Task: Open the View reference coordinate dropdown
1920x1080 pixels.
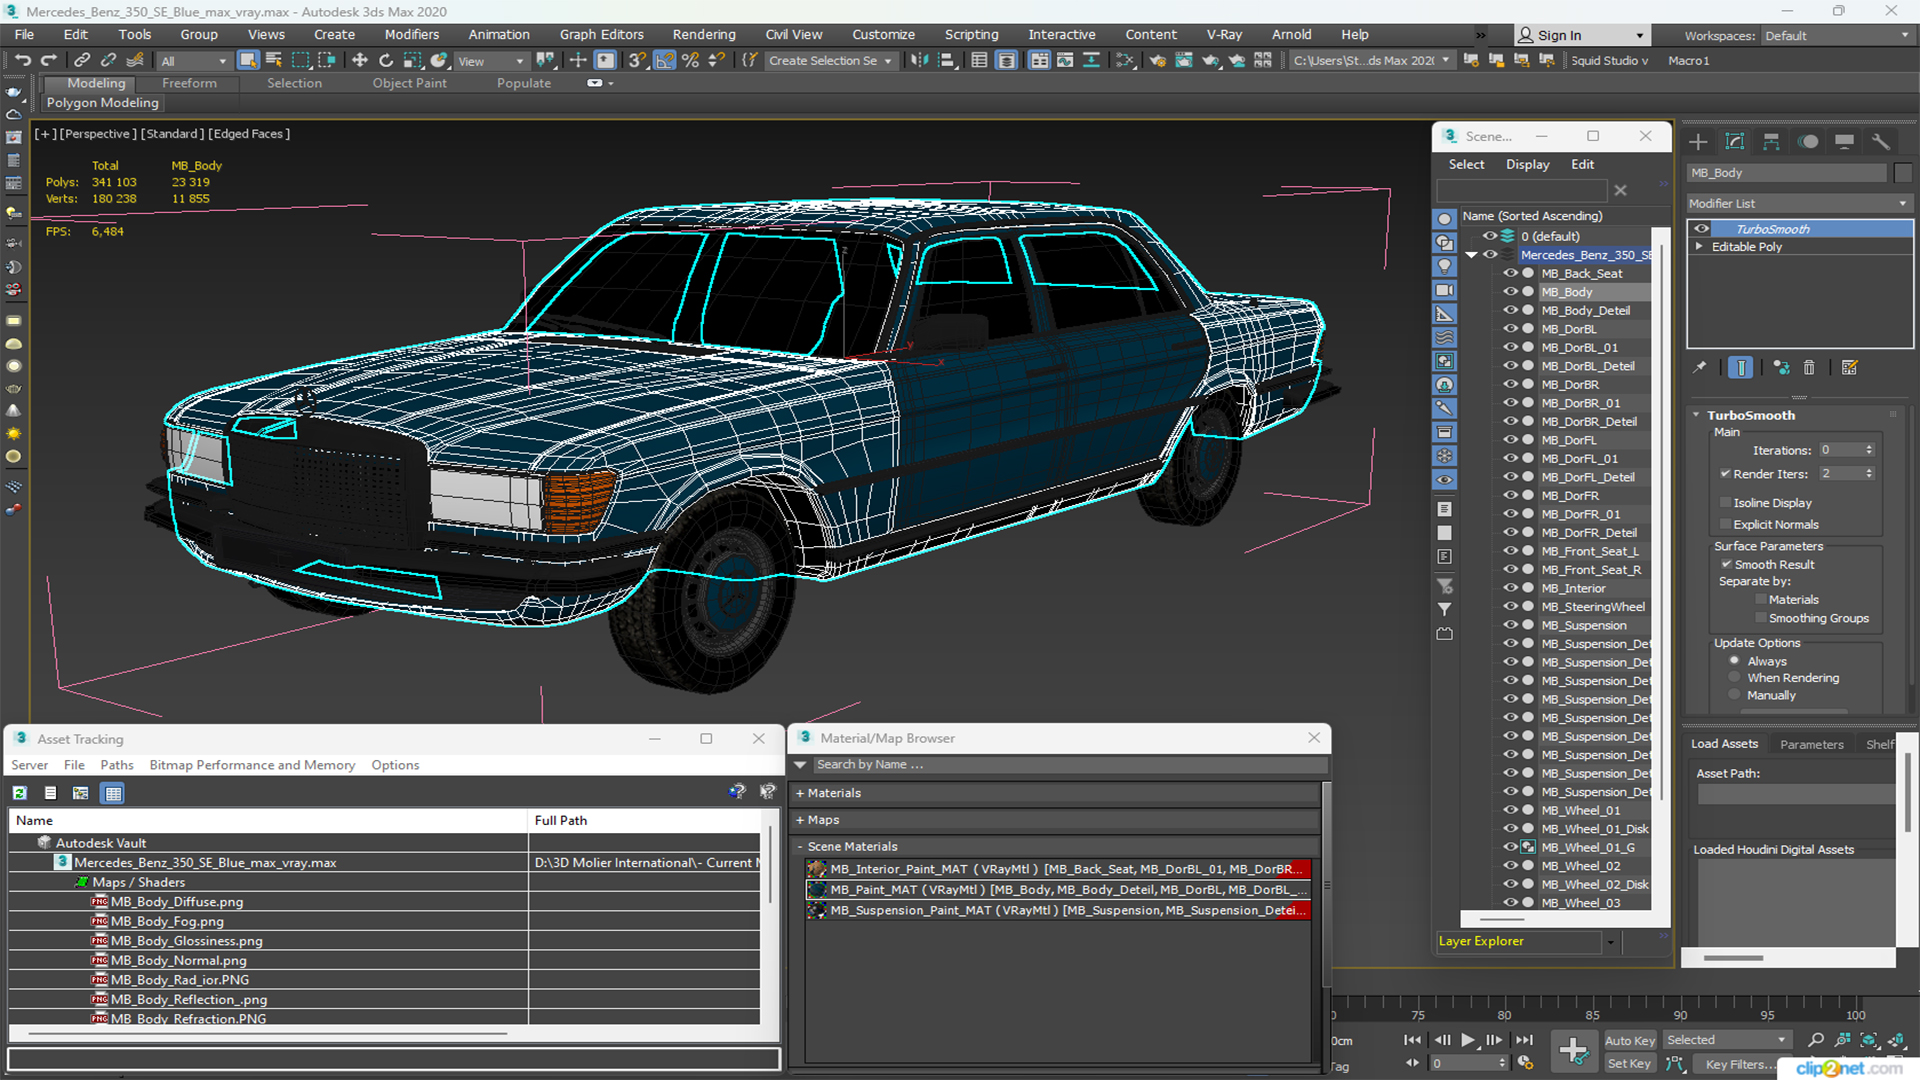Action: [490, 61]
